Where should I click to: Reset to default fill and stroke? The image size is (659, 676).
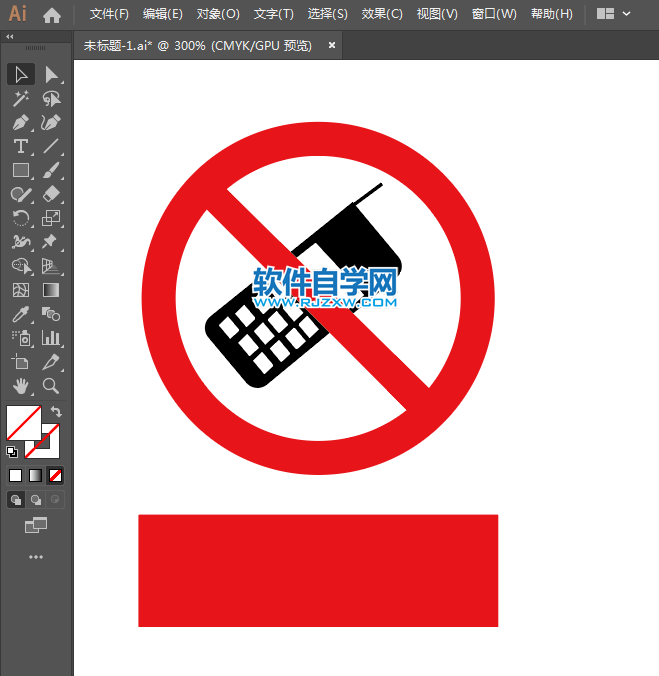coord(12,452)
